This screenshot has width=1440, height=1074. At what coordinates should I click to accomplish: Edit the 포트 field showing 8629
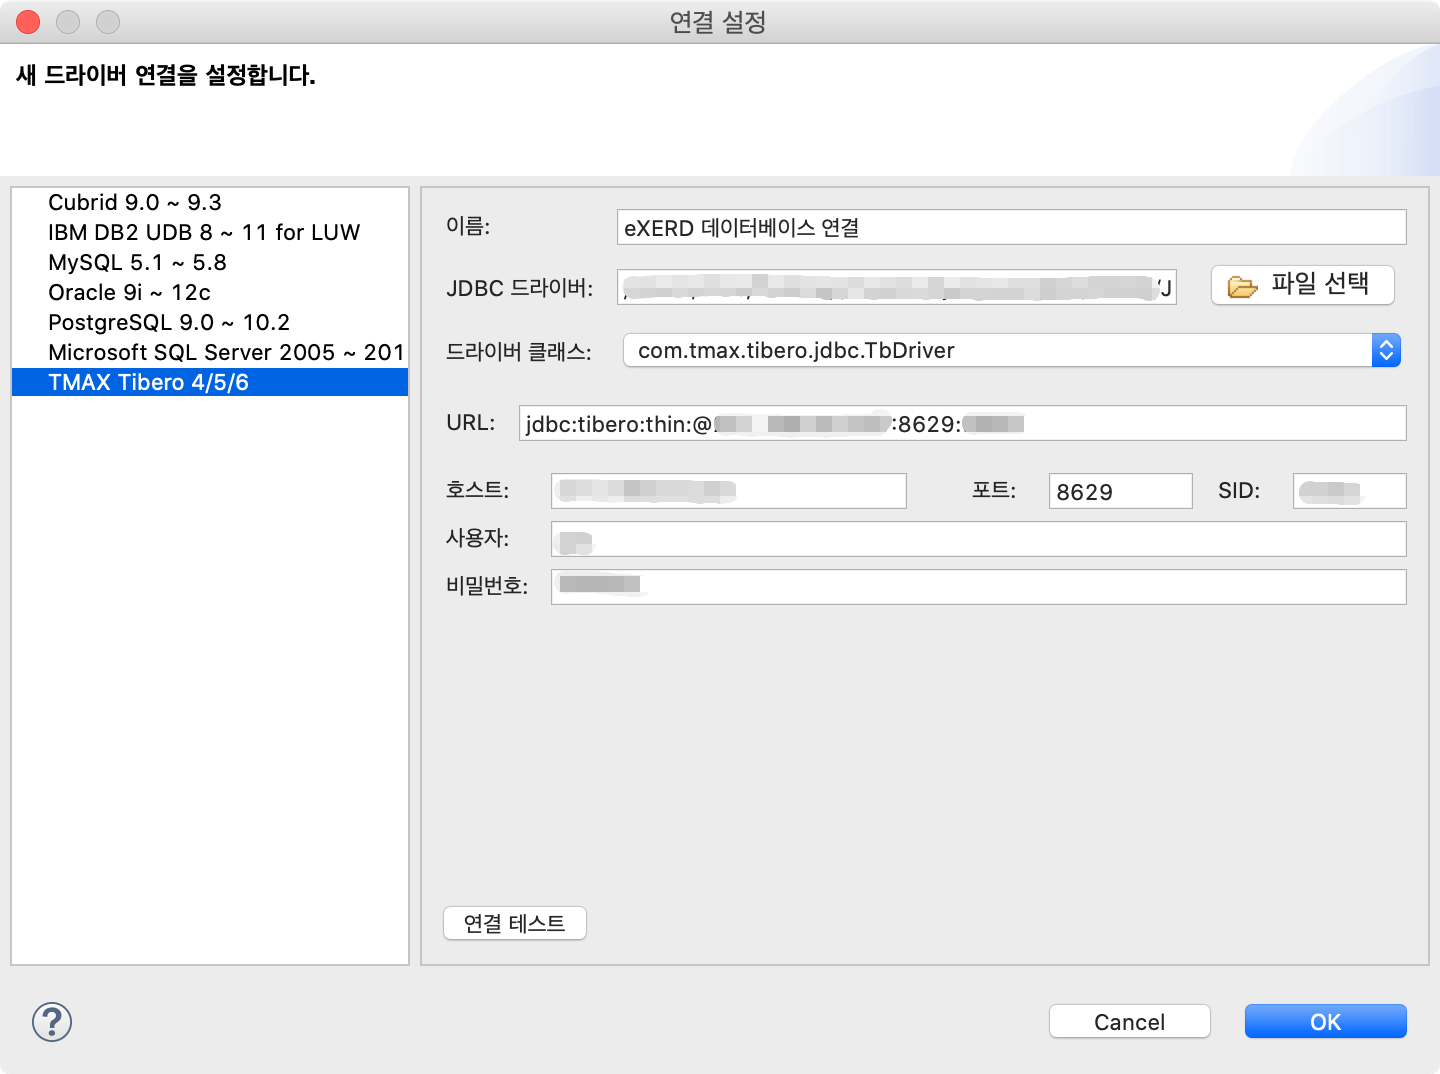(1121, 491)
